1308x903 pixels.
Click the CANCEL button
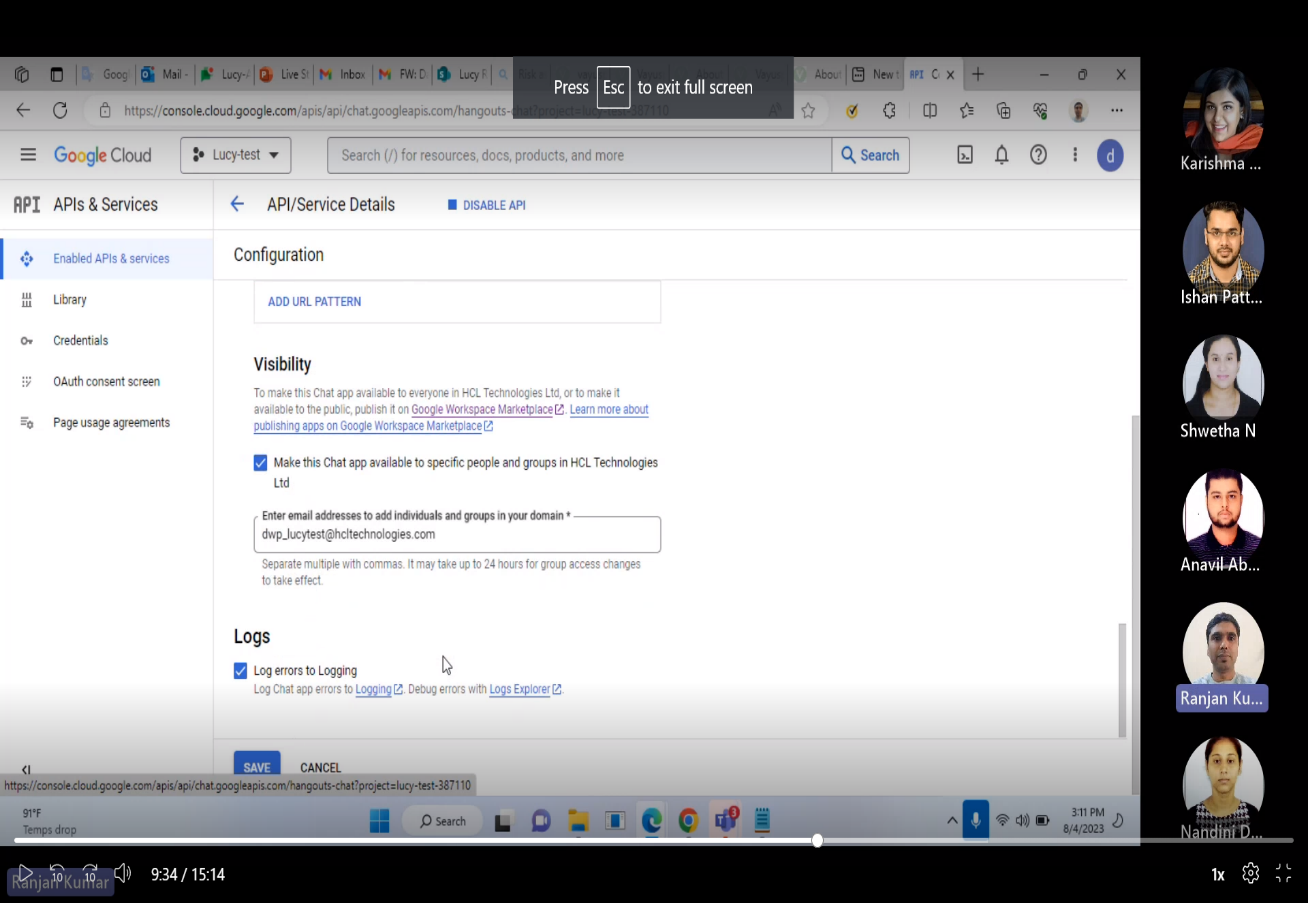(321, 768)
